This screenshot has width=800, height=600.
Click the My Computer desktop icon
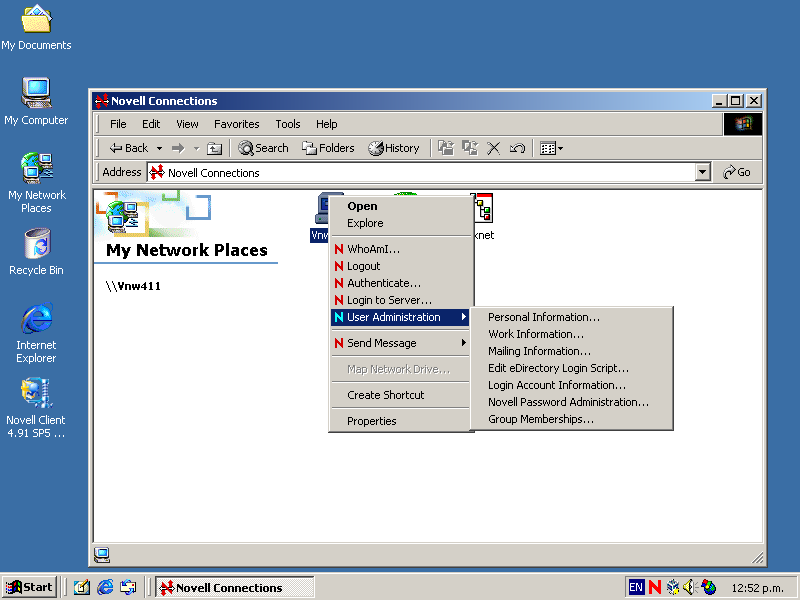36,101
